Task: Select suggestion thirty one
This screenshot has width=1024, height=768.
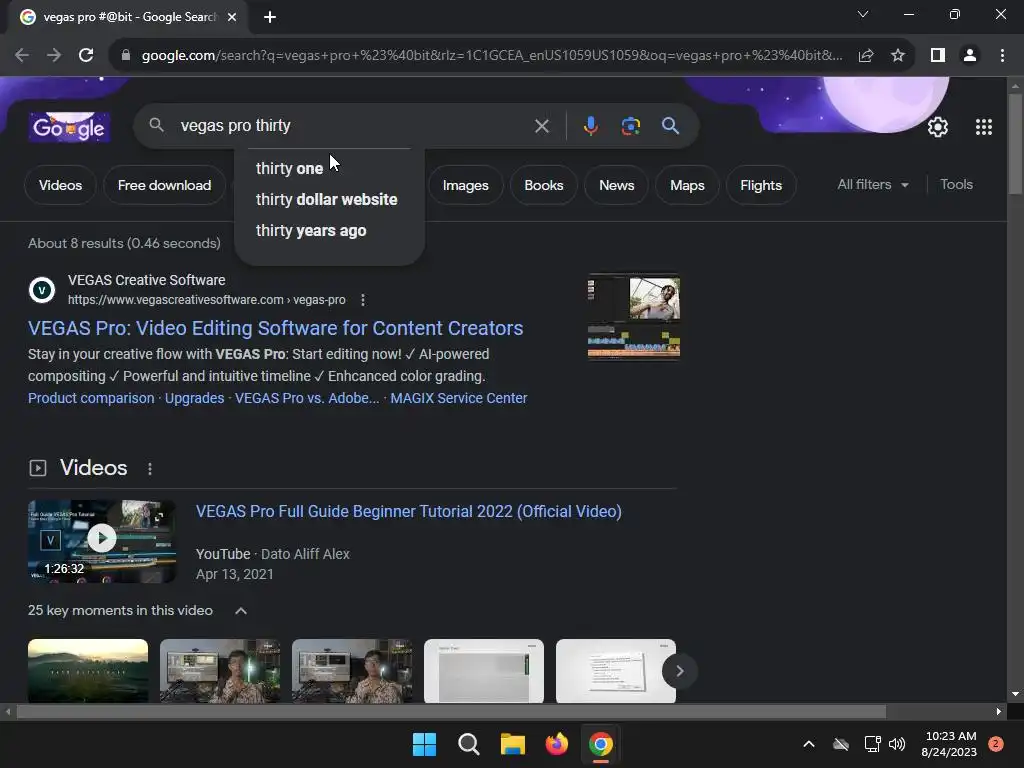Action: (330, 168)
